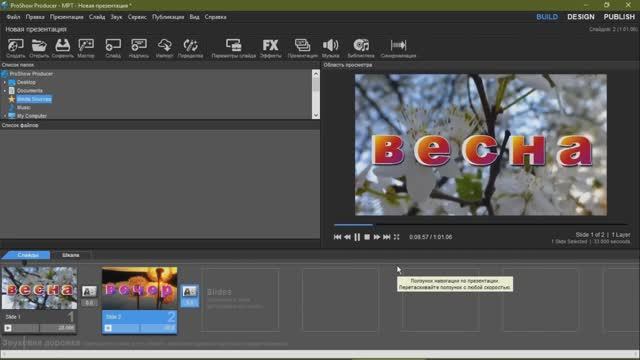Click the Открыть (Open) folder icon
Screen dimensions: 640x360
point(39,48)
